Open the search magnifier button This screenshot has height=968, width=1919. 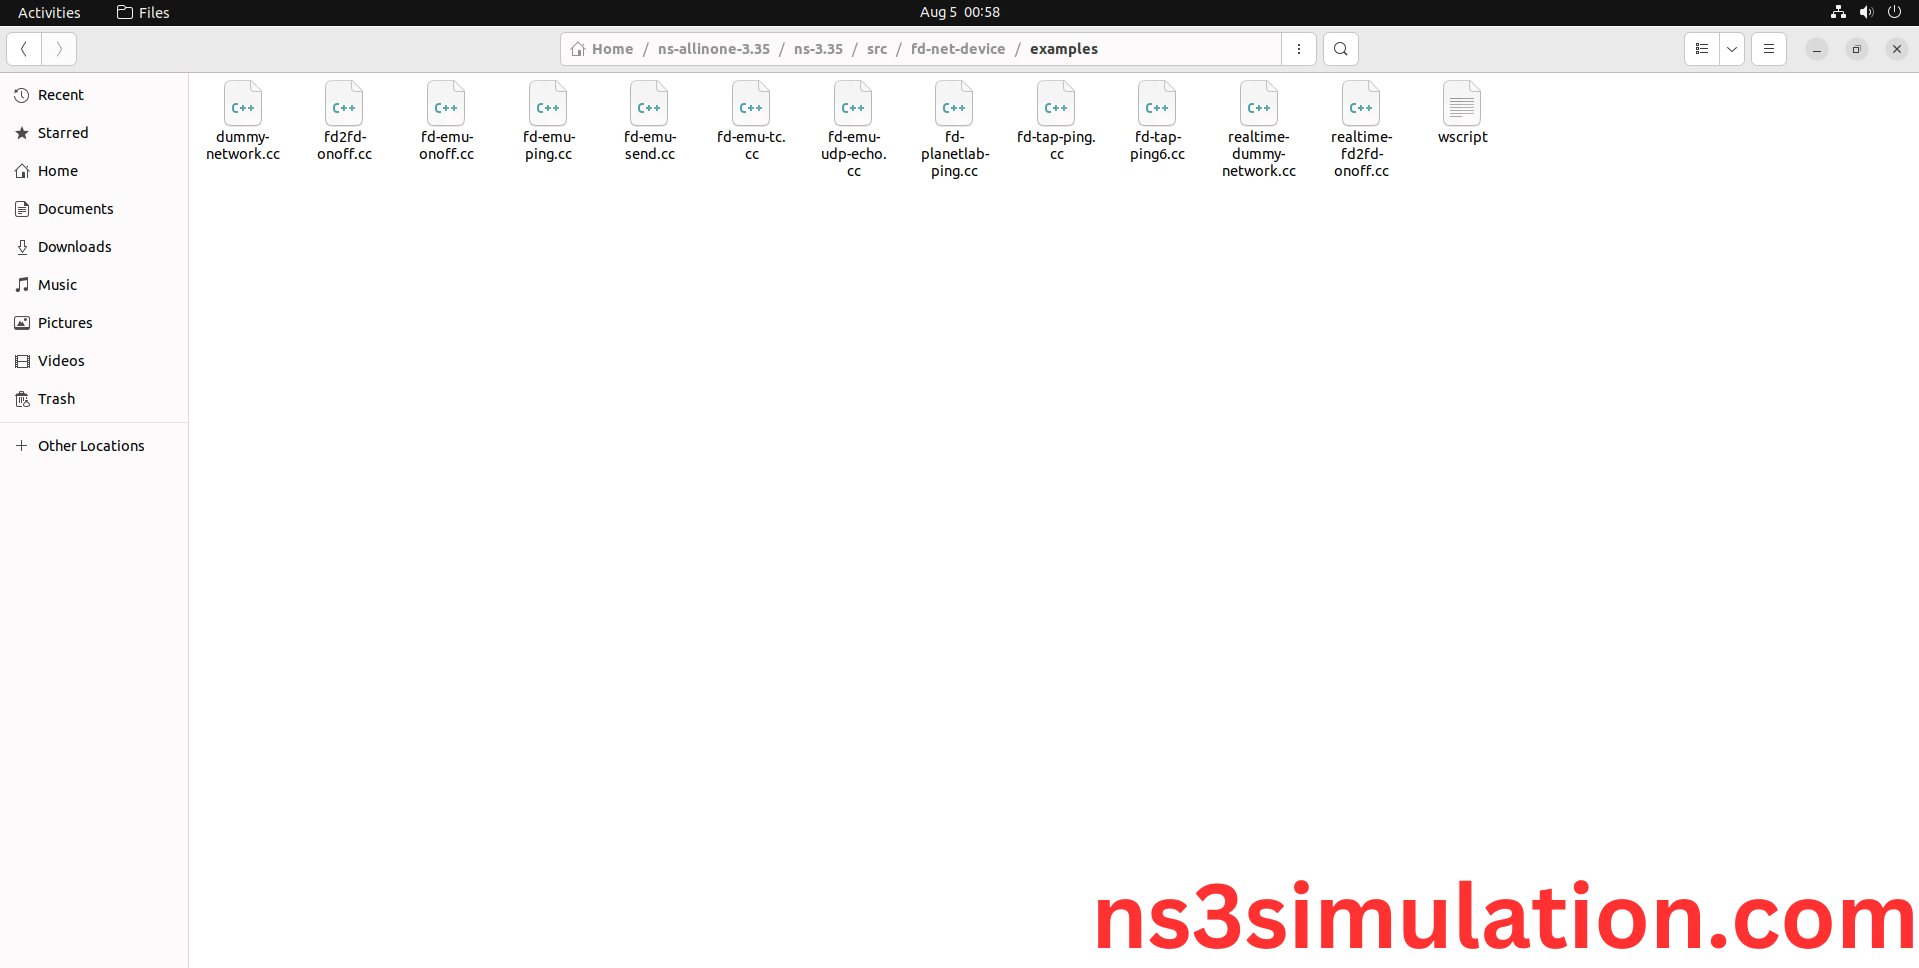coord(1340,49)
